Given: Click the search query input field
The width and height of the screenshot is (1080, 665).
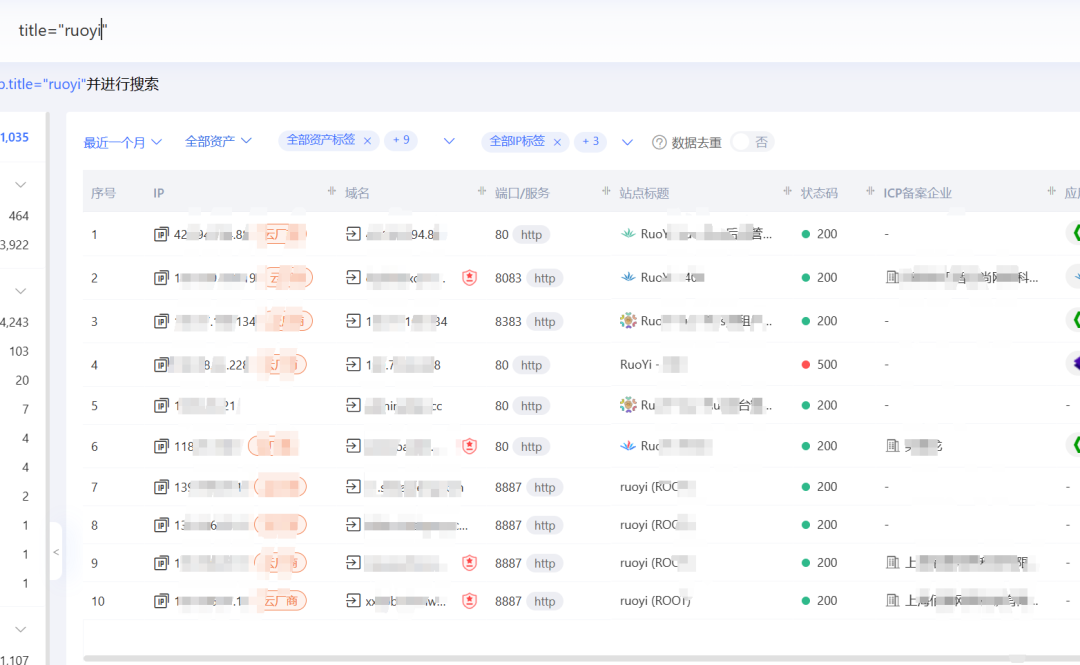Looking at the screenshot, I should pyautogui.click(x=540, y=30).
